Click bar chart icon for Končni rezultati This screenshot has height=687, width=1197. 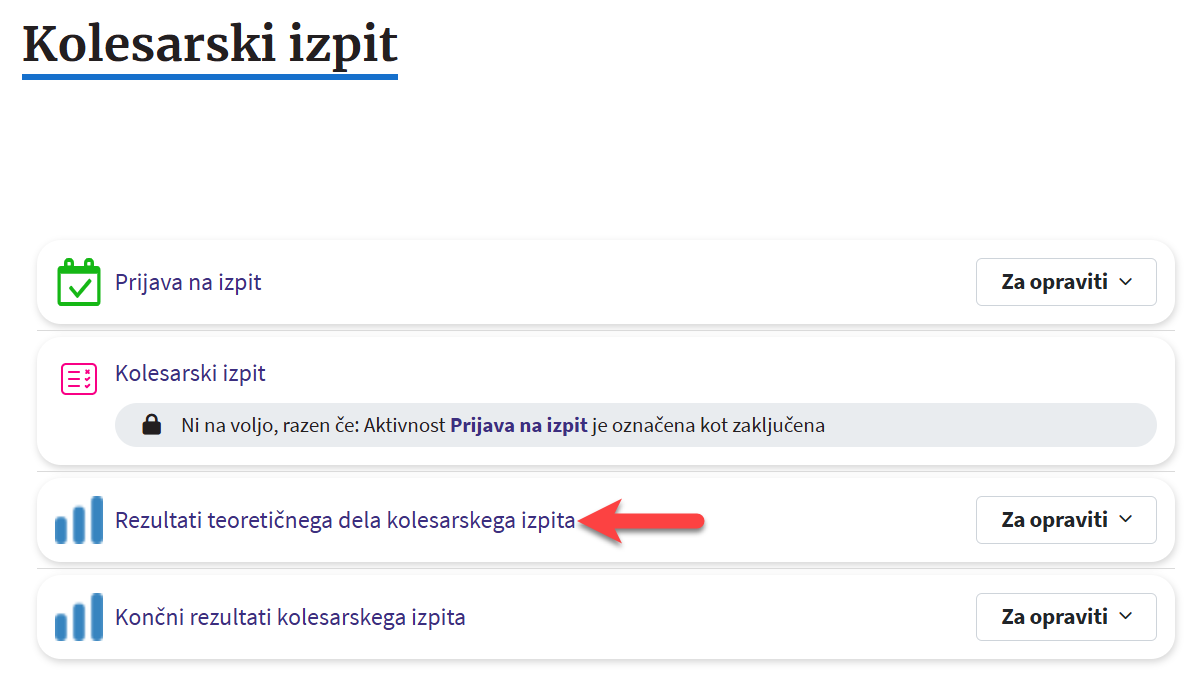79,617
